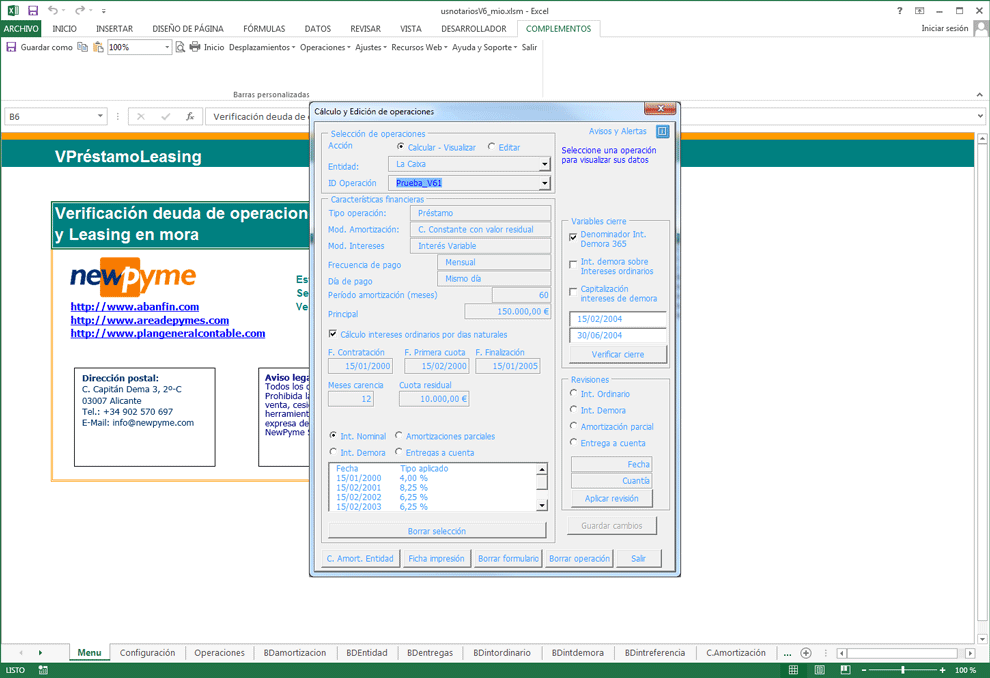Screen dimensions: 990x678
Task: Switch to the FÓRMULAS ribbon tab
Action: tap(264, 29)
